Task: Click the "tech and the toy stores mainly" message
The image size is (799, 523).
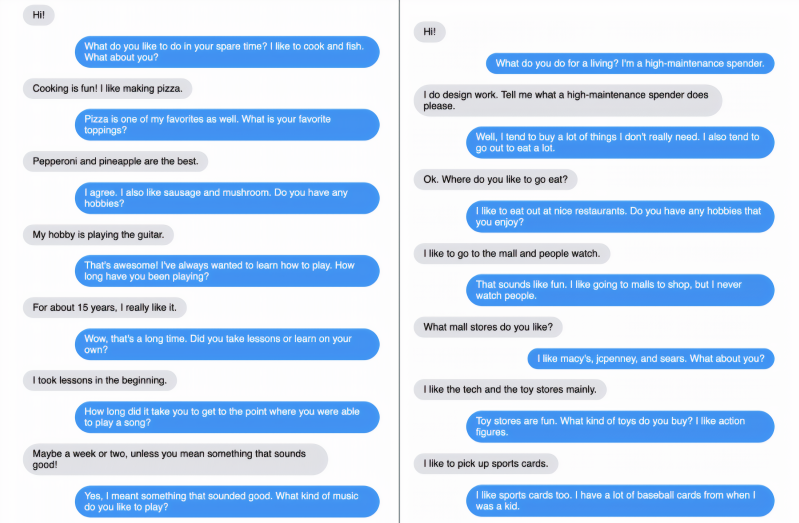Action: click(510, 389)
